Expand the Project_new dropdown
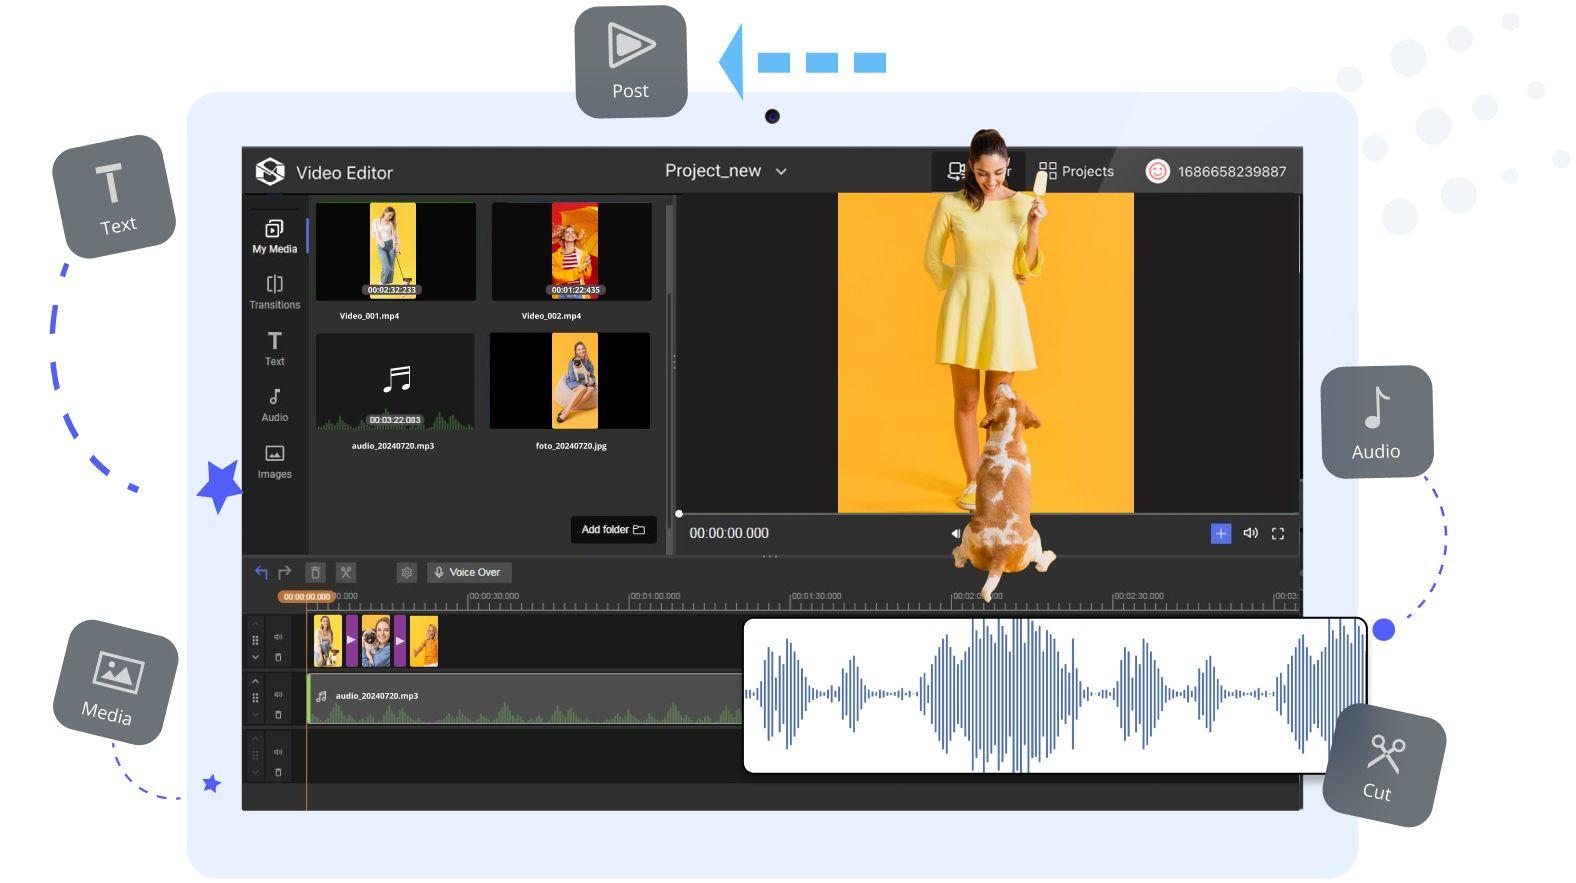Image resolution: width=1576 pixels, height=883 pixels. click(x=781, y=172)
